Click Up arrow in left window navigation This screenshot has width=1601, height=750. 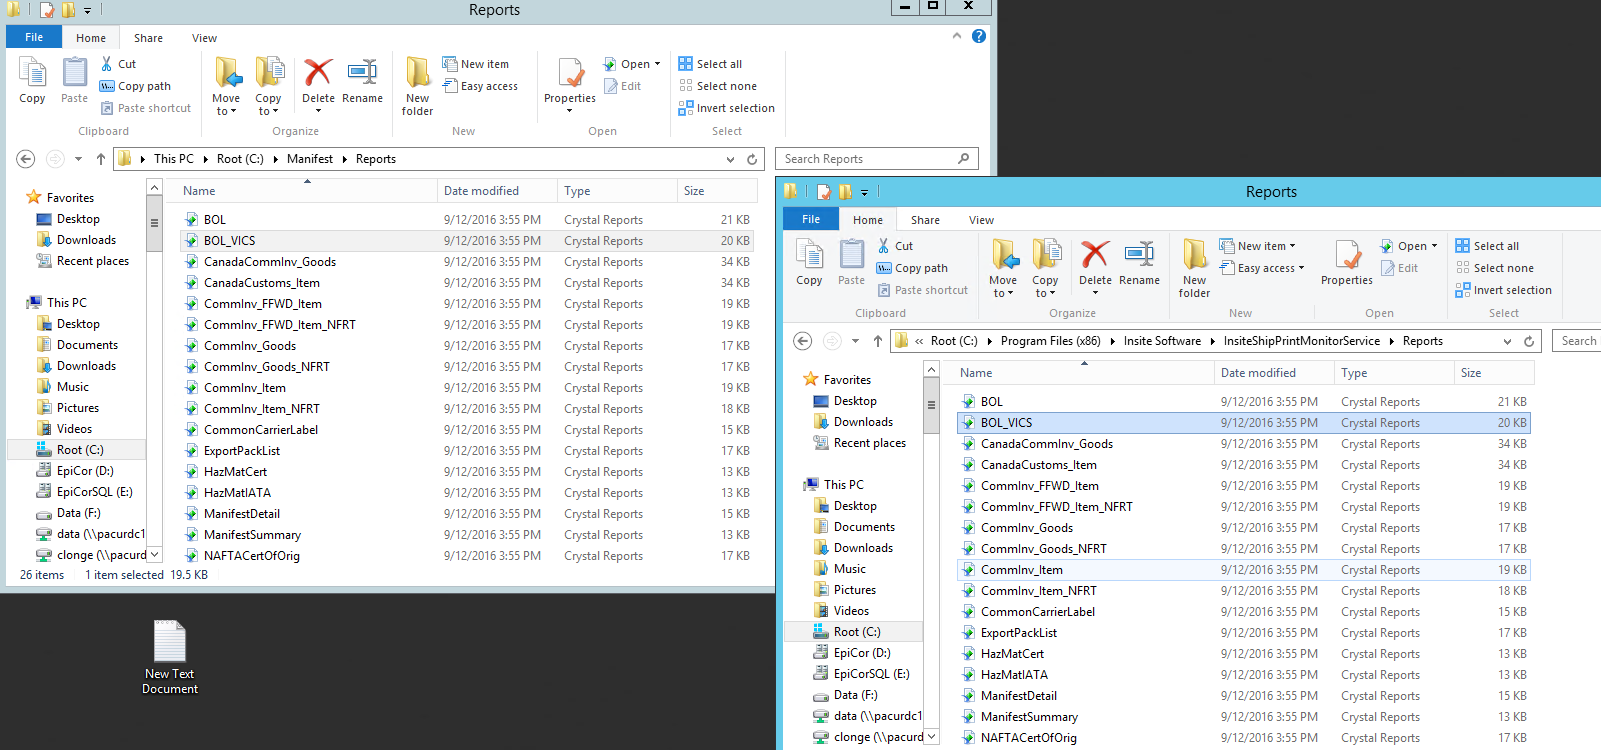click(x=101, y=159)
